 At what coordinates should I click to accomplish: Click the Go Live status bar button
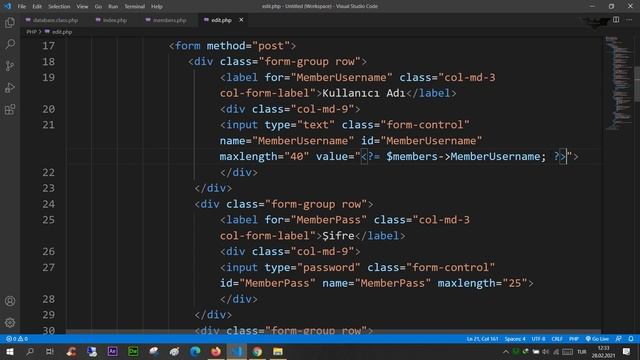tap(597, 339)
